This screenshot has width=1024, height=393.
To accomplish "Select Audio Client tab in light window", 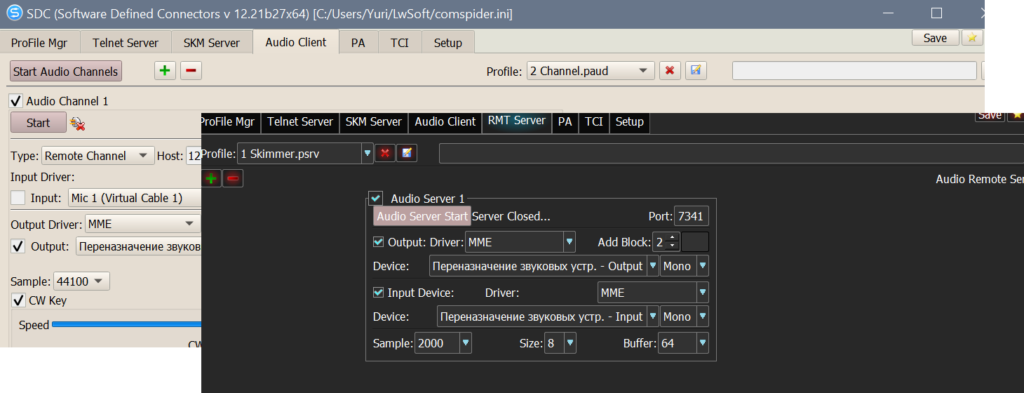I will click(296, 42).
